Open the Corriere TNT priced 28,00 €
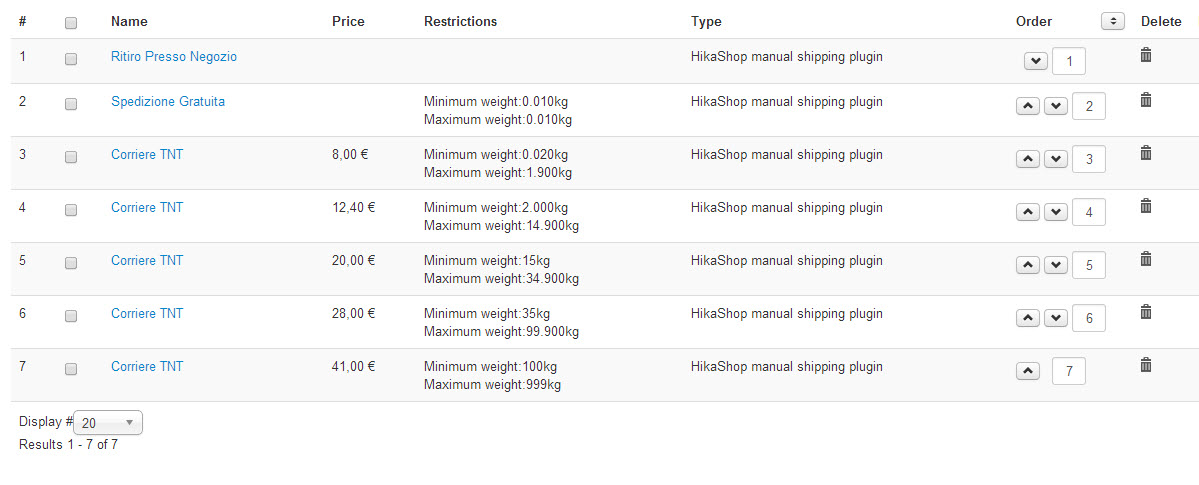This screenshot has width=1199, height=485. (147, 313)
